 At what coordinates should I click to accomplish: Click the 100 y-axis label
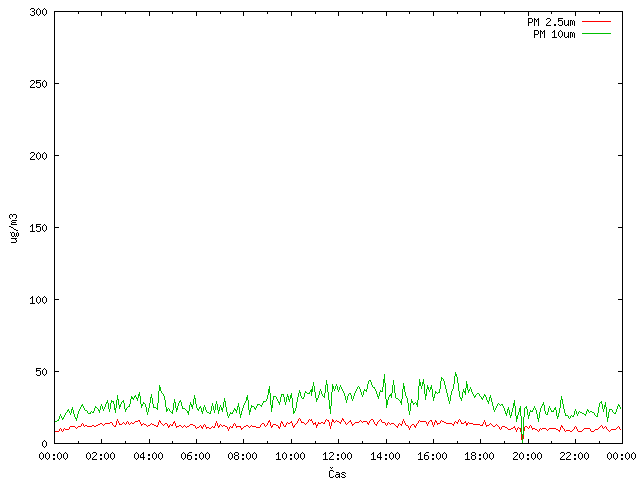point(38,300)
